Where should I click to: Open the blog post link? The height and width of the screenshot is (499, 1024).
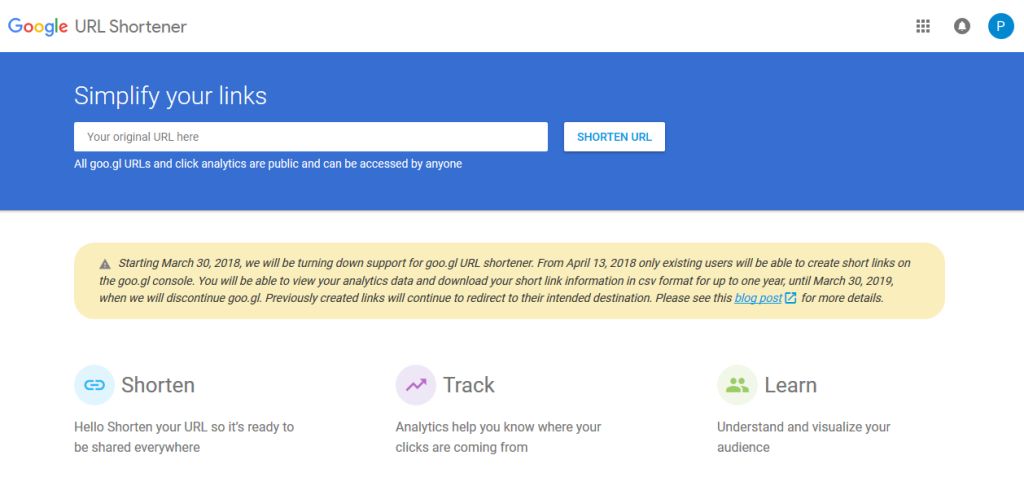758,298
